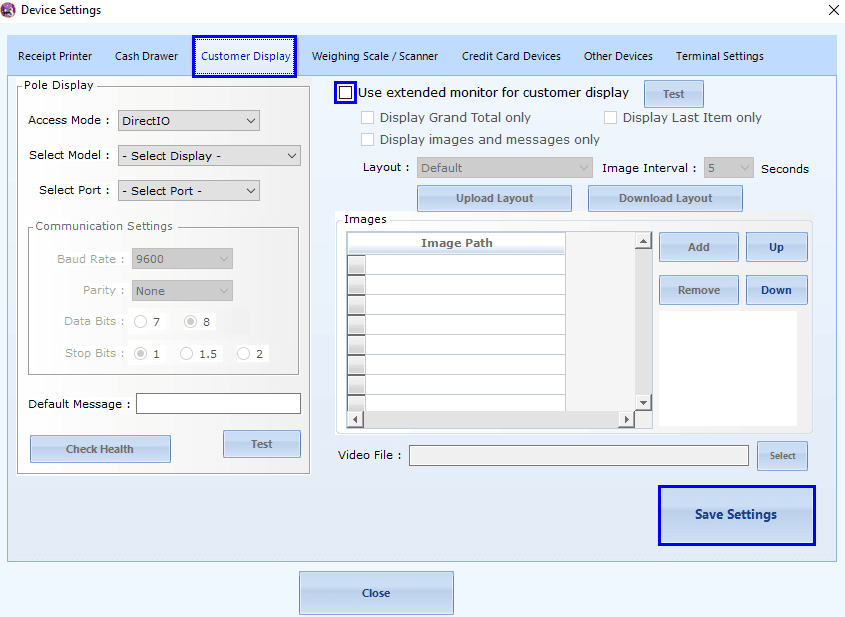845x617 pixels.
Task: Click the Device Settings app icon in title bar
Action: pos(8,10)
